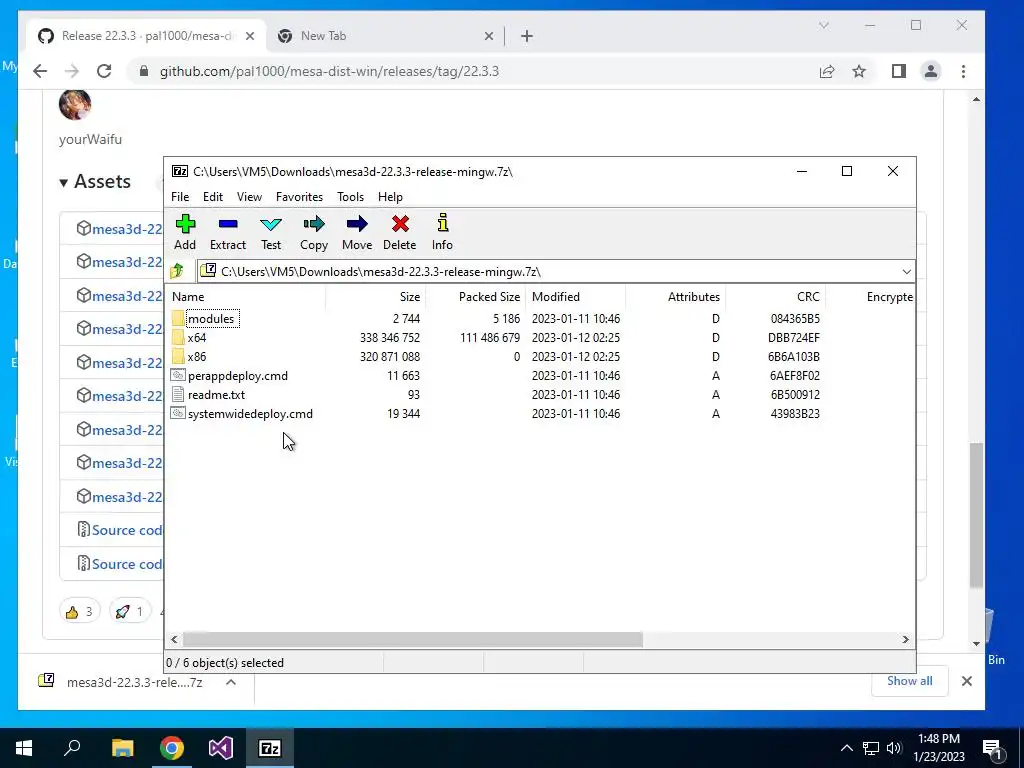Viewport: 1024px width, 768px height.
Task: Collapse the Assets section on GitHub
Action: (95, 182)
